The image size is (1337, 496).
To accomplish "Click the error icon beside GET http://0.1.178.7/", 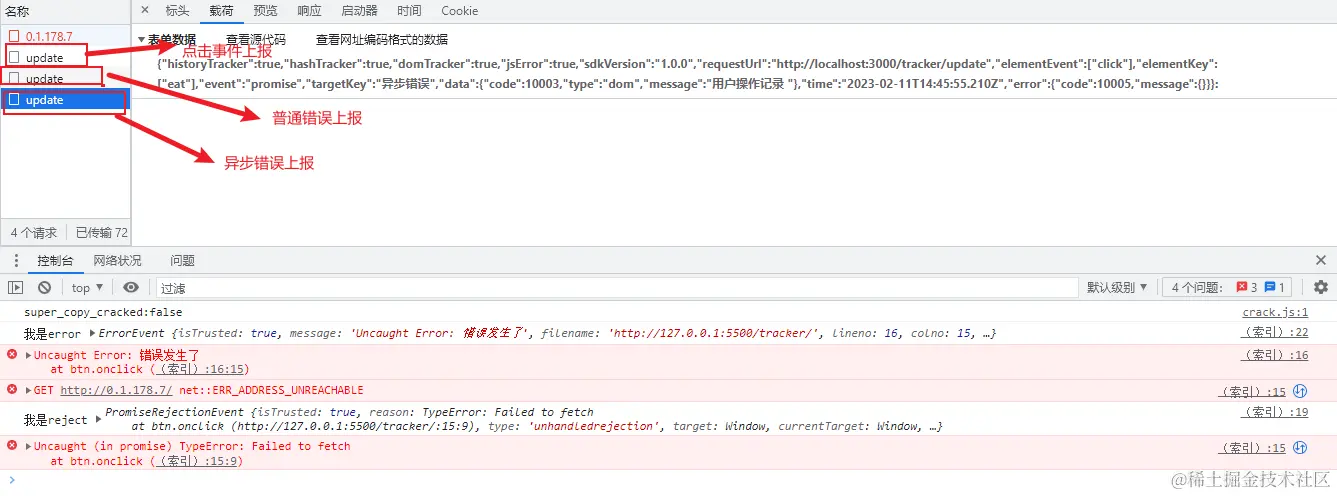I will [x=12, y=389].
